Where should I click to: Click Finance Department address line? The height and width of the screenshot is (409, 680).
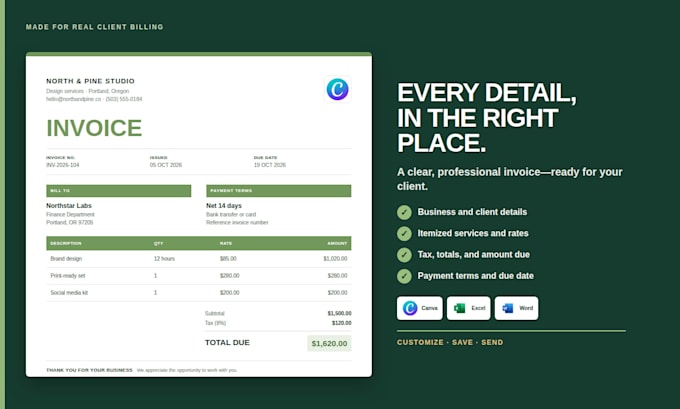coord(70,215)
